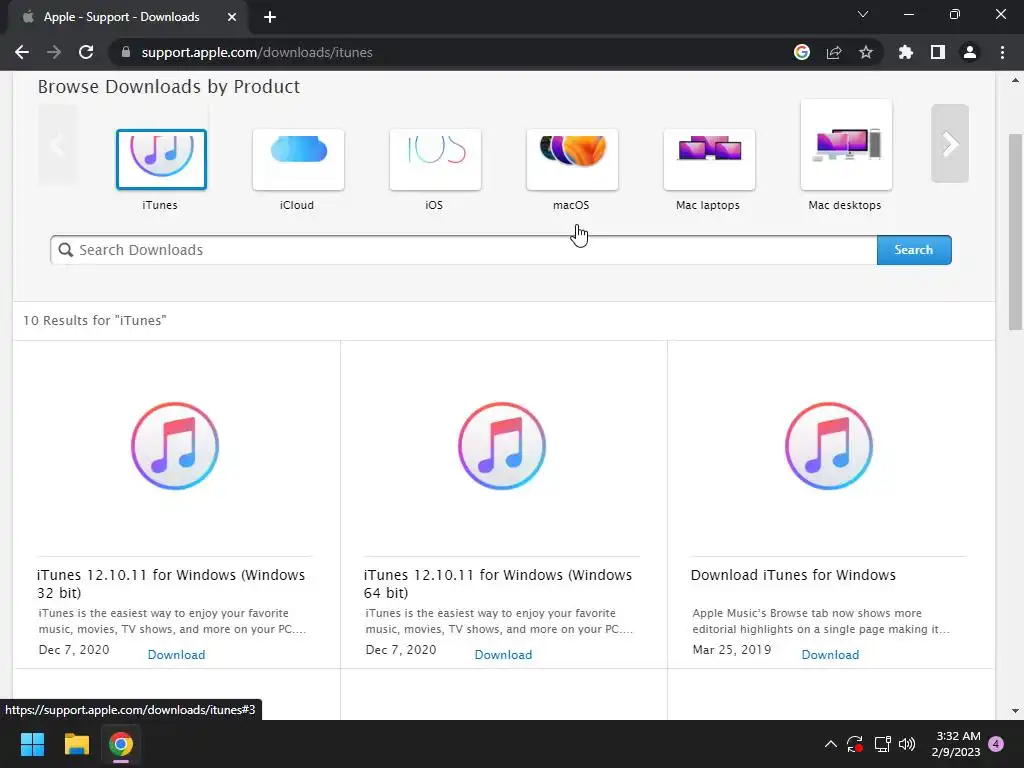Click the address bar URL
1024x768 pixels.
(257, 52)
